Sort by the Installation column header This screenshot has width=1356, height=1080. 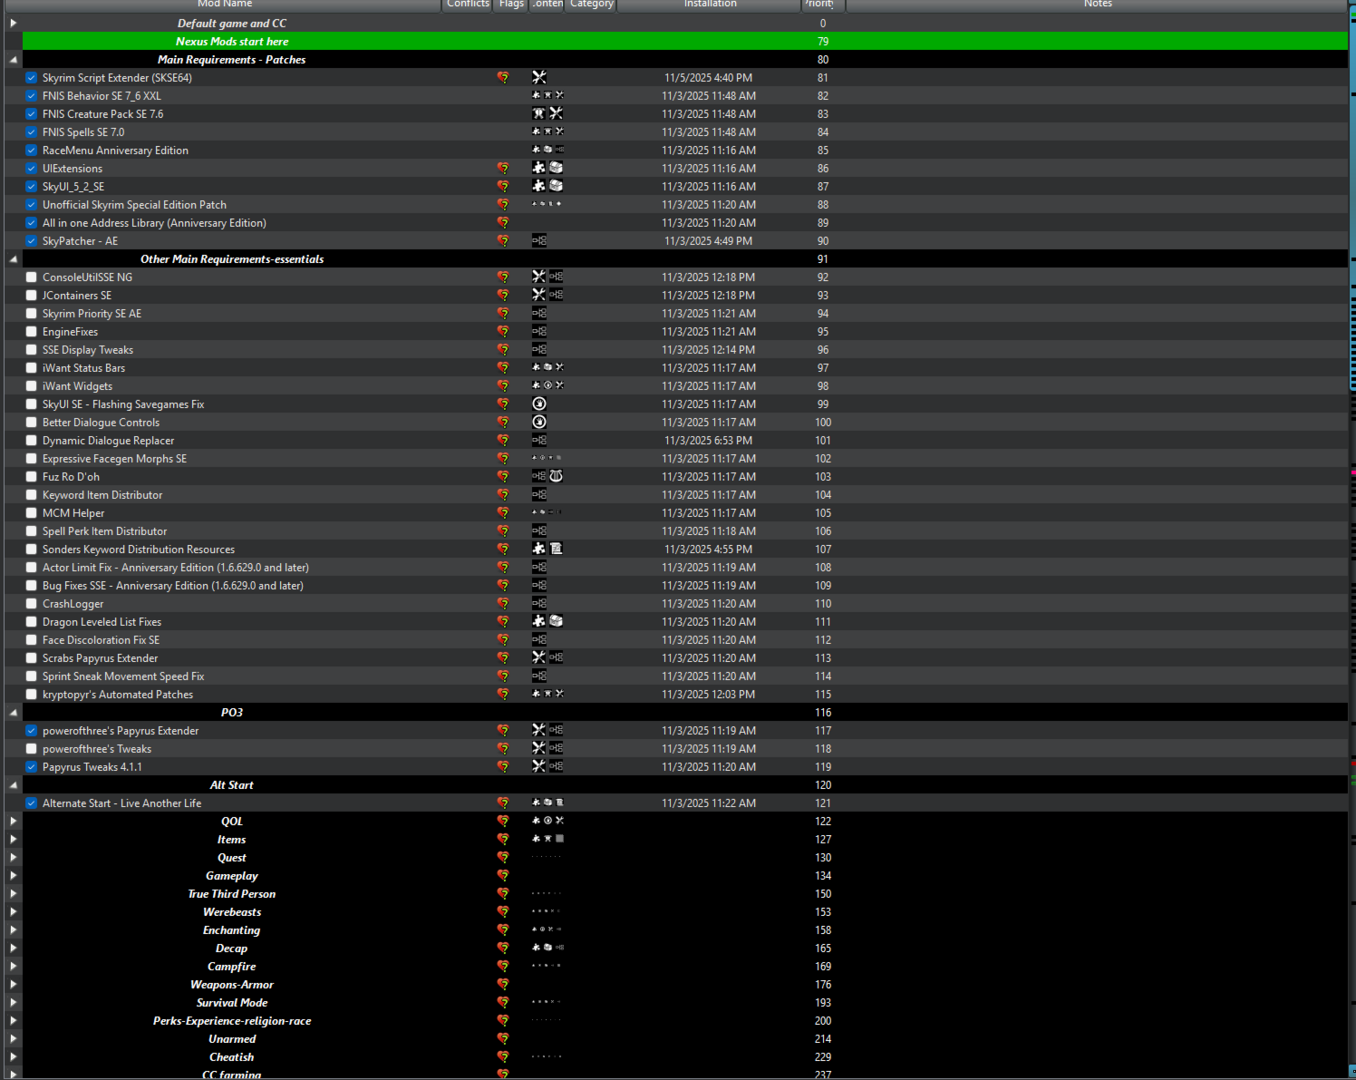tap(710, 5)
